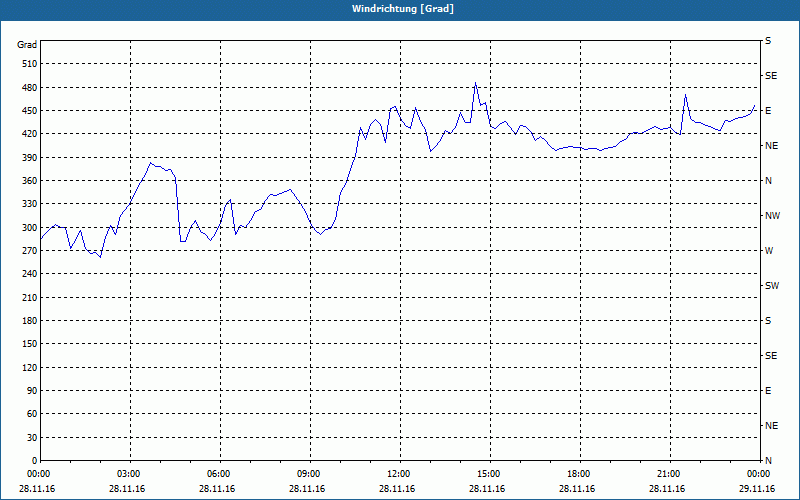Click the 15:00 time label
The image size is (800, 500).
coord(487,474)
